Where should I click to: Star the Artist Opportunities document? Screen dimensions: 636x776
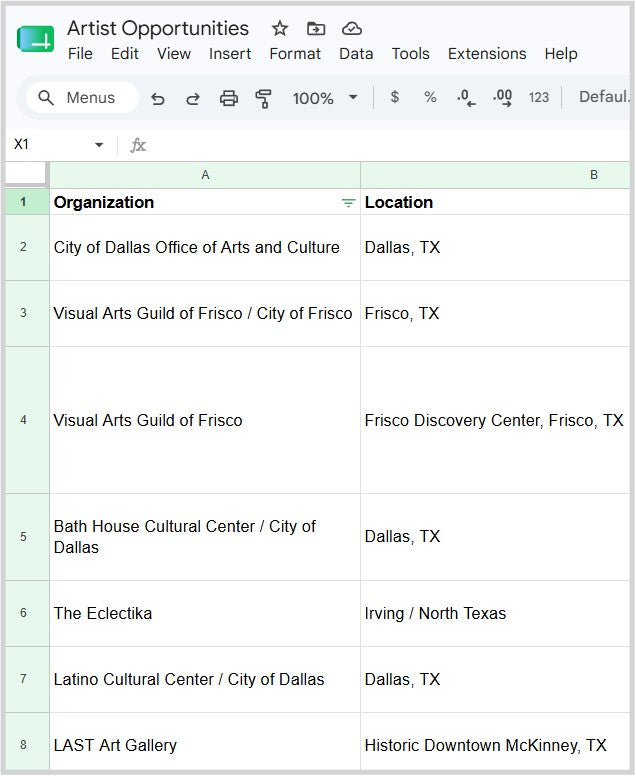pos(280,29)
